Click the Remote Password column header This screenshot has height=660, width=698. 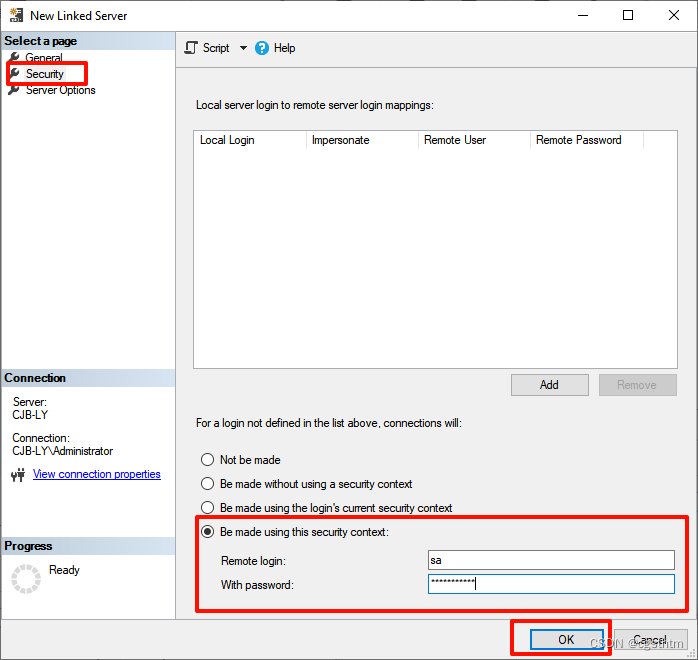(x=587, y=140)
